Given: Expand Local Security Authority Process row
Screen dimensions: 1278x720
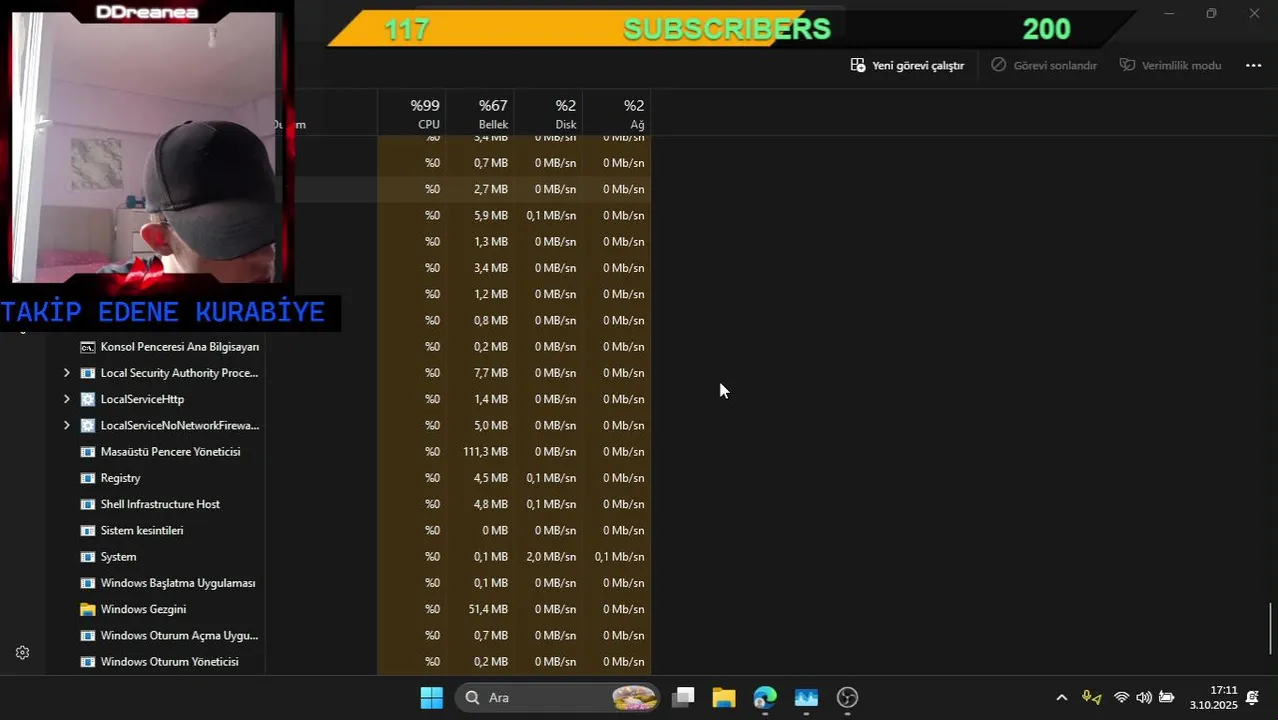Looking at the screenshot, I should pos(67,373).
